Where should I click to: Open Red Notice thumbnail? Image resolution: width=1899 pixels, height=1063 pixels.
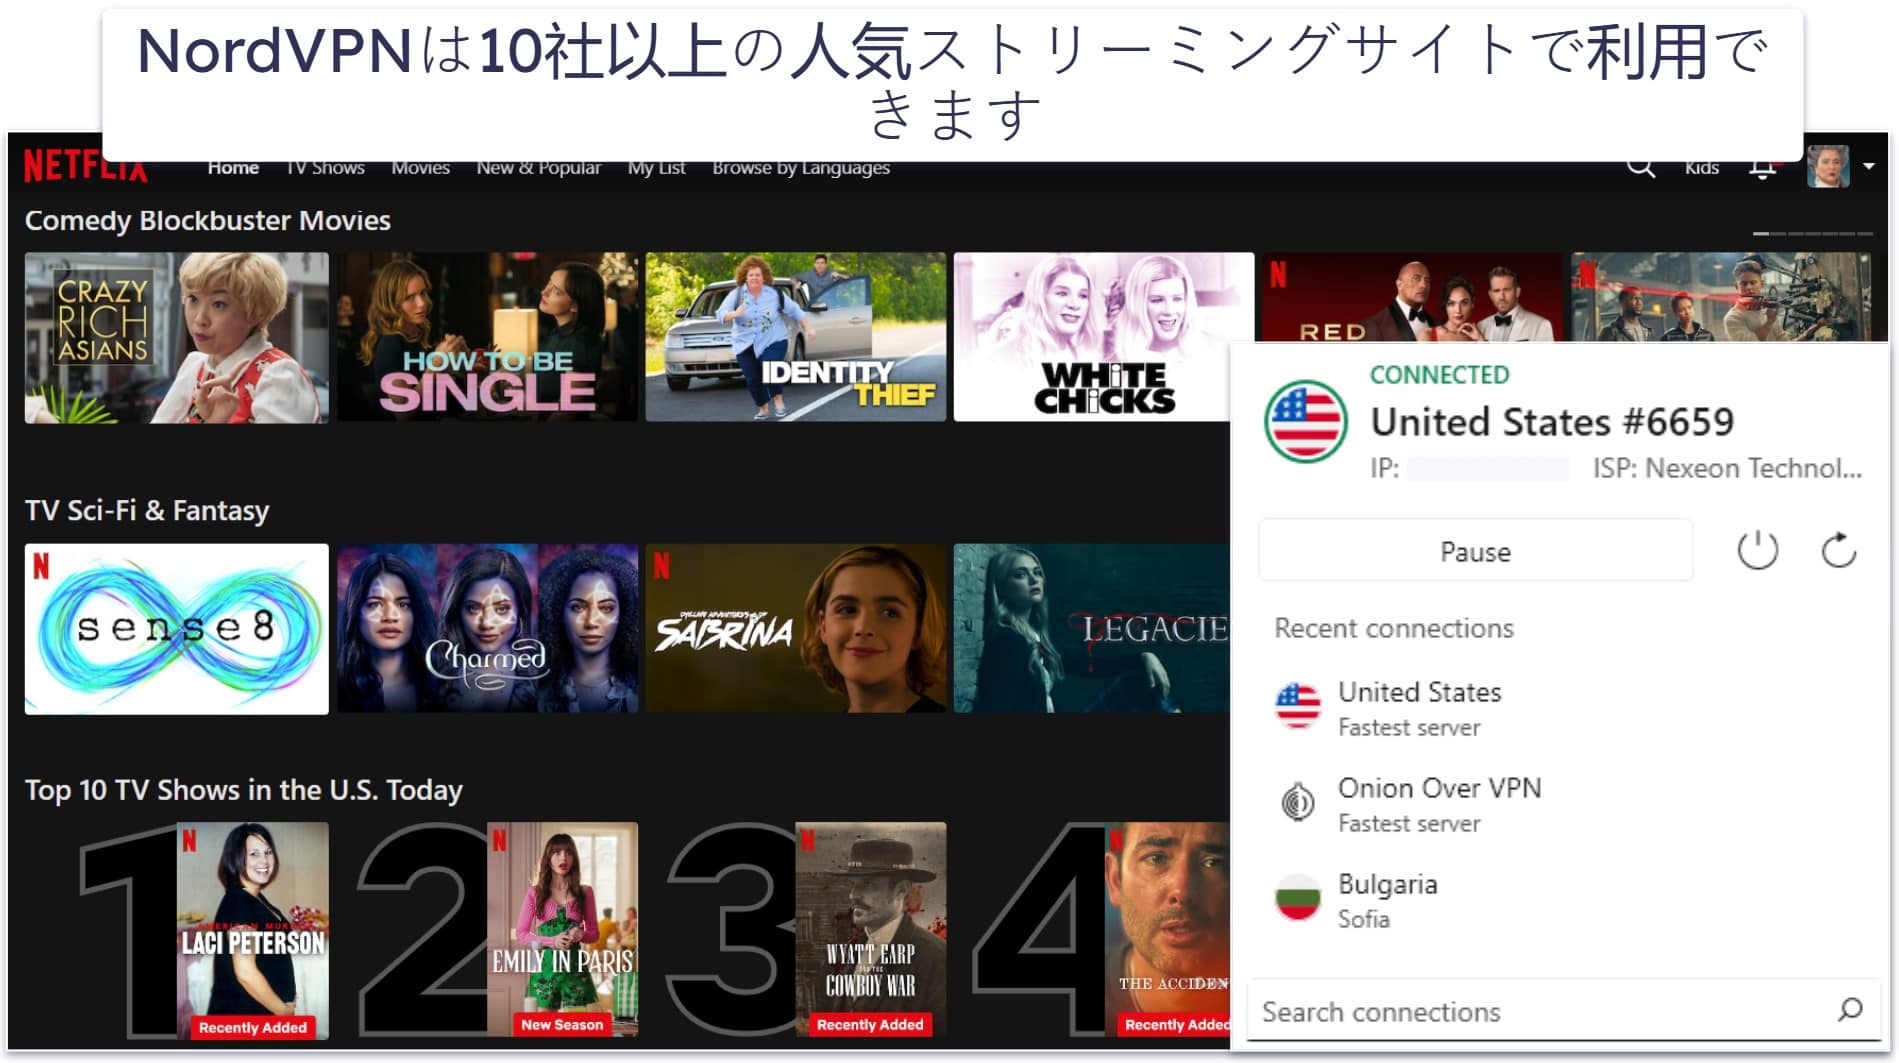click(x=1411, y=297)
